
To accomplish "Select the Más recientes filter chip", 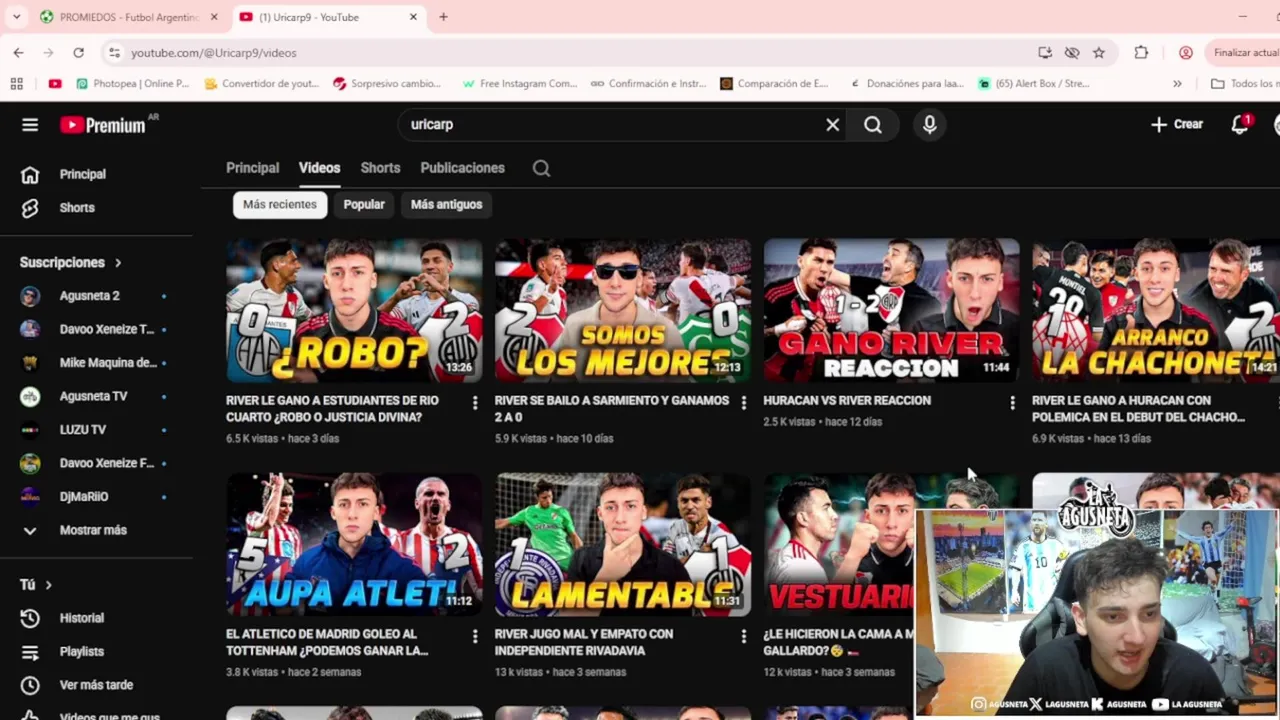I will (280, 204).
